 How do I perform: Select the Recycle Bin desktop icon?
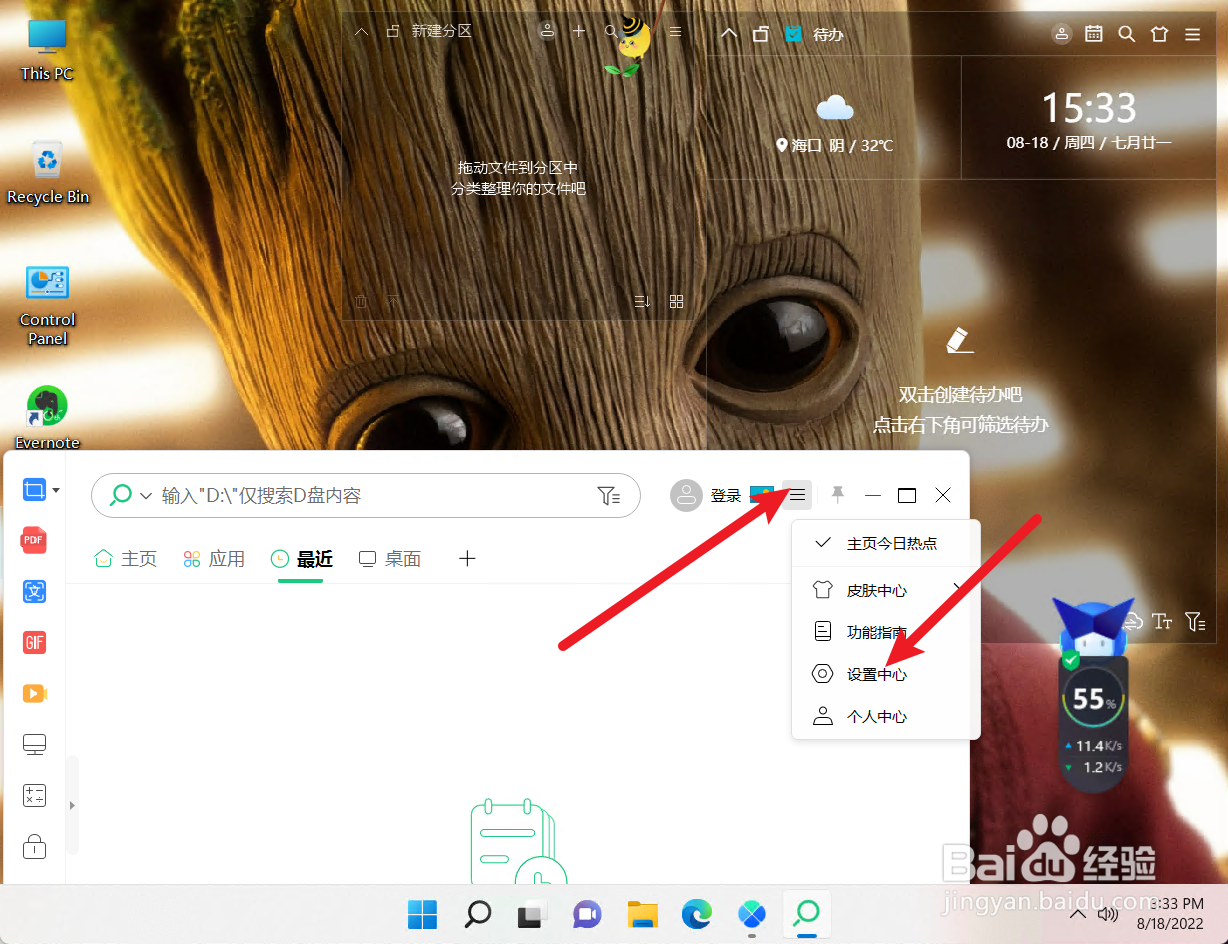(x=47, y=172)
